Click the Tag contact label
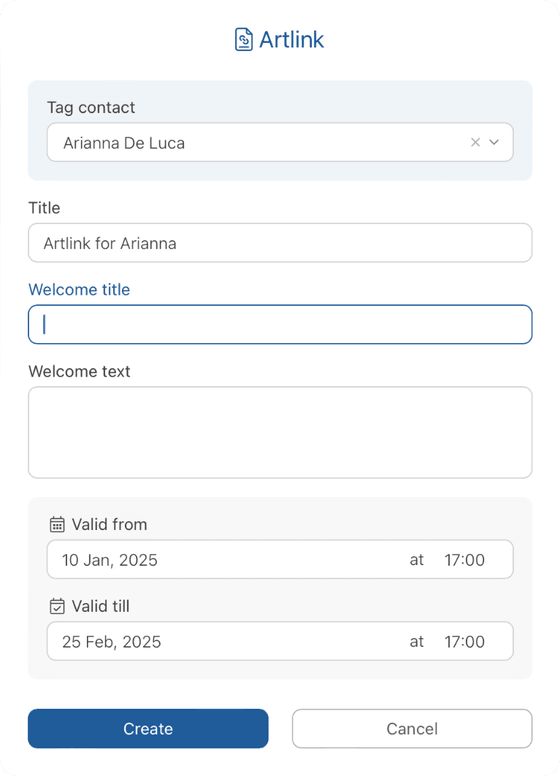The image size is (560, 776). (91, 107)
